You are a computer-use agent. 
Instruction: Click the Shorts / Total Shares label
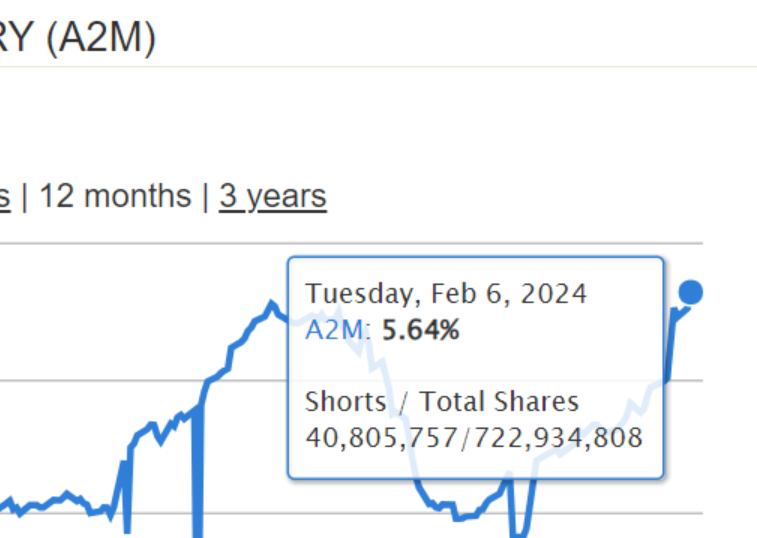click(x=442, y=401)
